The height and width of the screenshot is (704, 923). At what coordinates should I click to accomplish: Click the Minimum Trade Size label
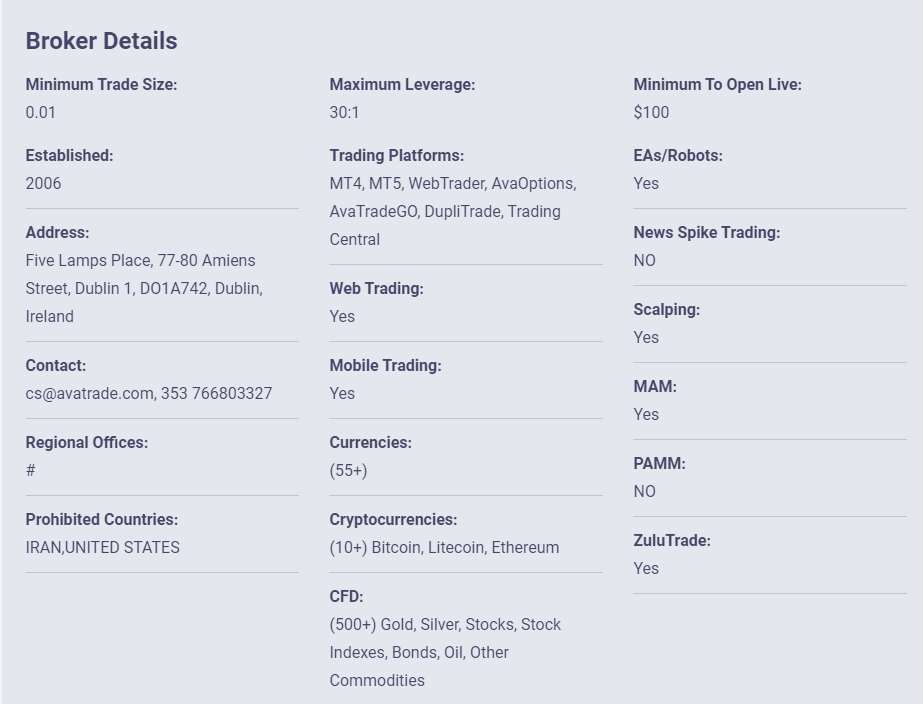pyautogui.click(x=101, y=84)
